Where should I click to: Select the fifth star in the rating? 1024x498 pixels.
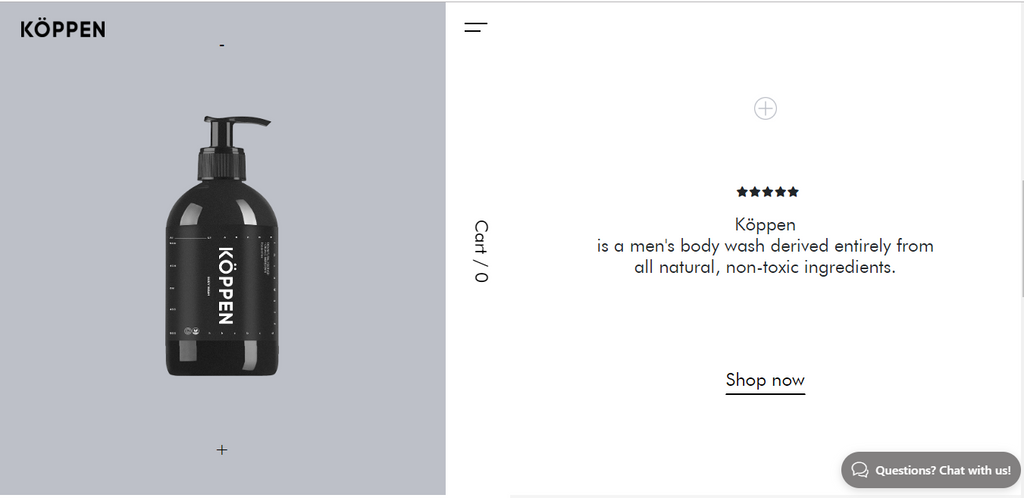(793, 192)
